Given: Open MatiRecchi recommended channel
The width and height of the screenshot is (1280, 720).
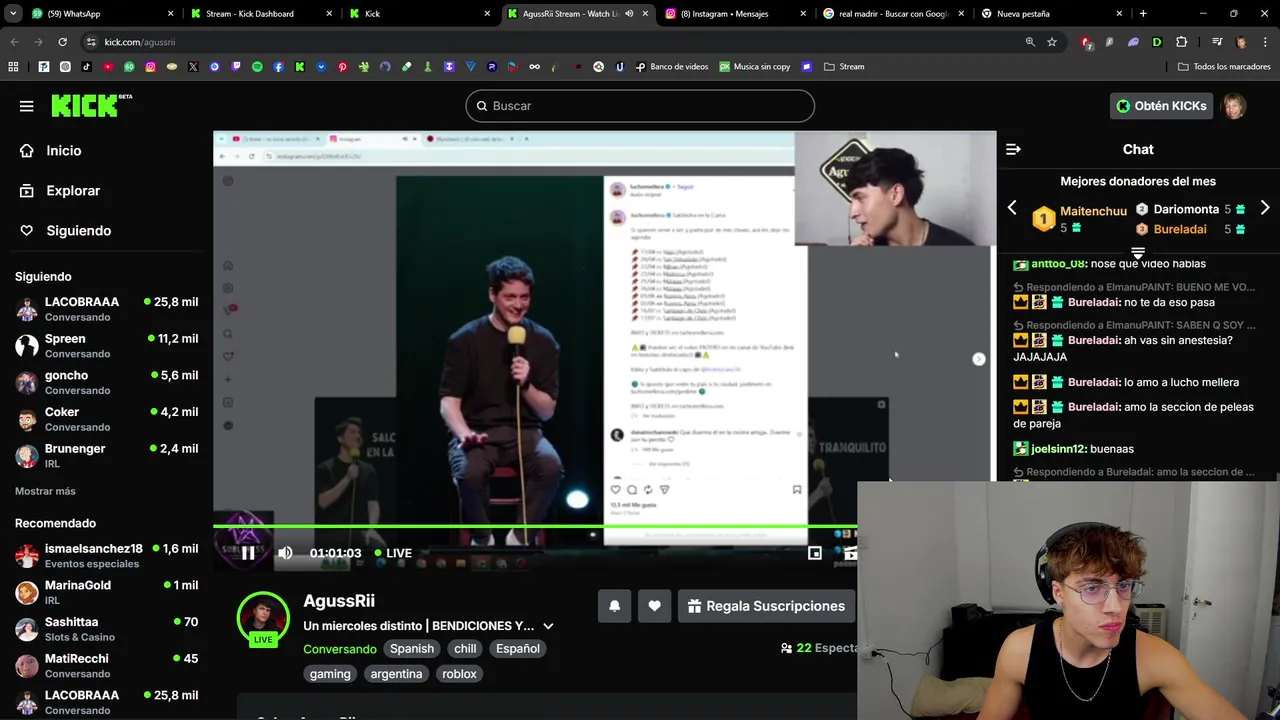Looking at the screenshot, I should (106, 666).
